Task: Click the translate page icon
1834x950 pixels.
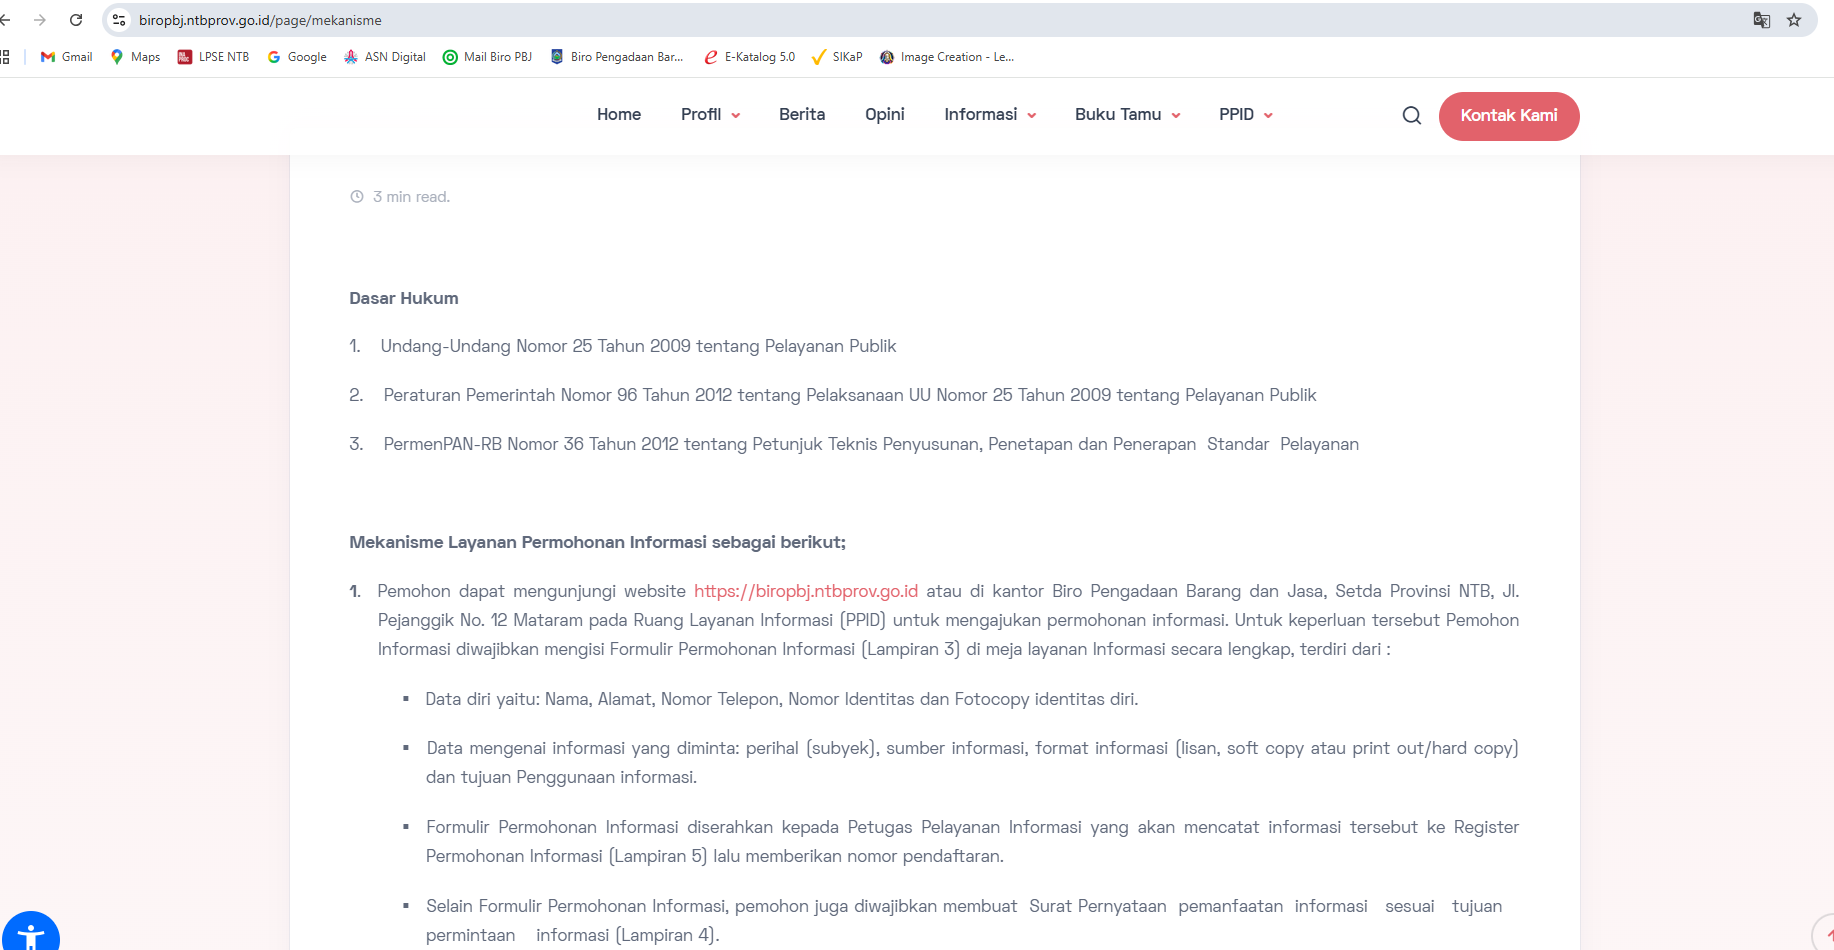Action: click(1761, 20)
